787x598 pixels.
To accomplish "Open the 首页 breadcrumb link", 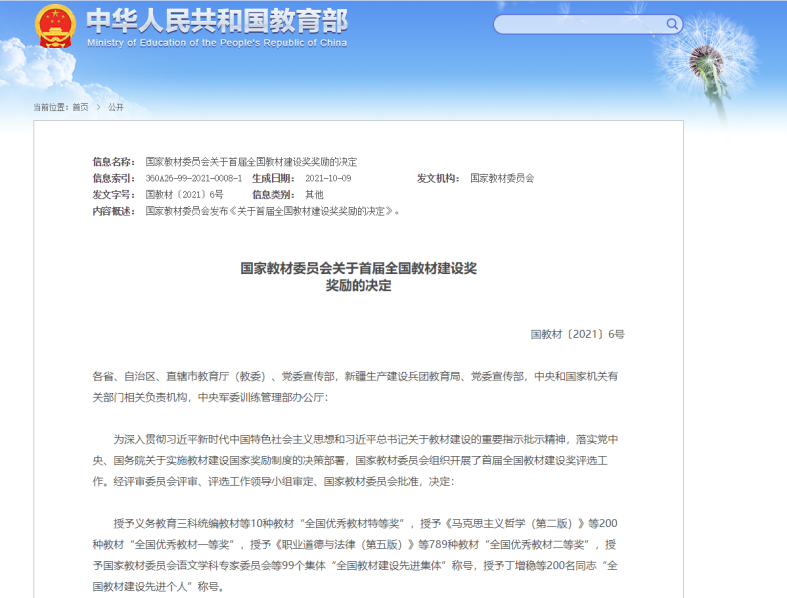I will 80,107.
